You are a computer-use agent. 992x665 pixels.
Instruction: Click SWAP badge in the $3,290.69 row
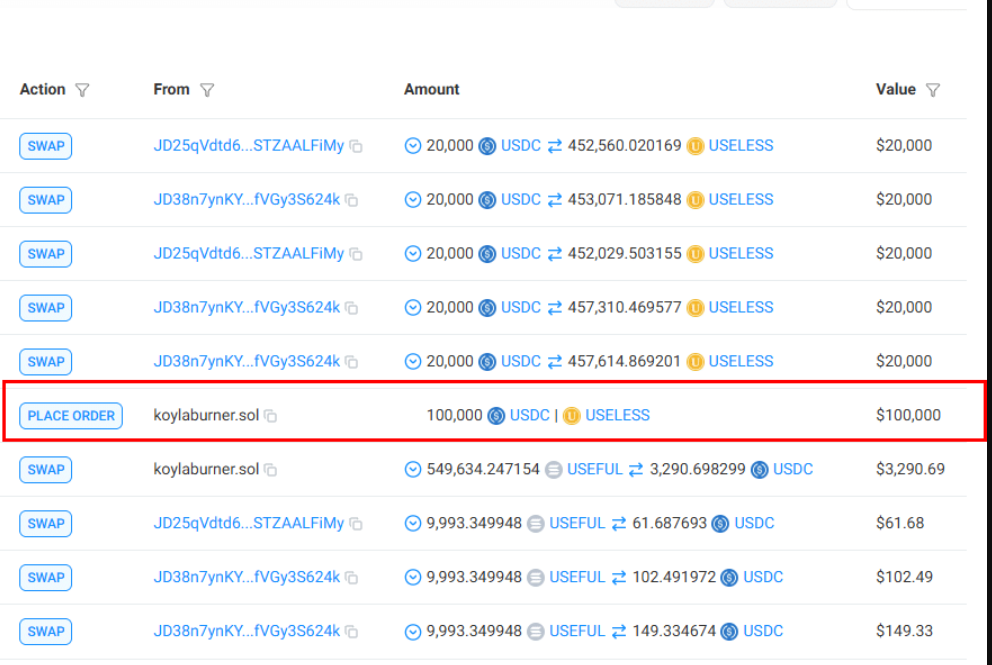pos(46,469)
